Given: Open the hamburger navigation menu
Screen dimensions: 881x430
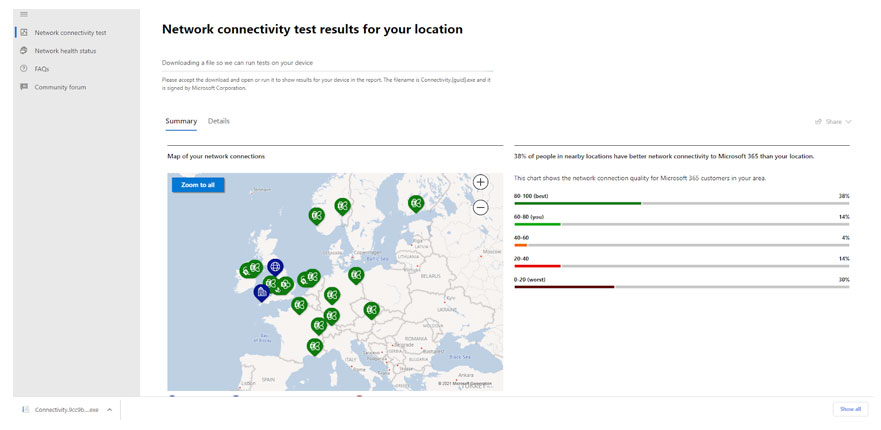Looking at the screenshot, I should point(24,14).
